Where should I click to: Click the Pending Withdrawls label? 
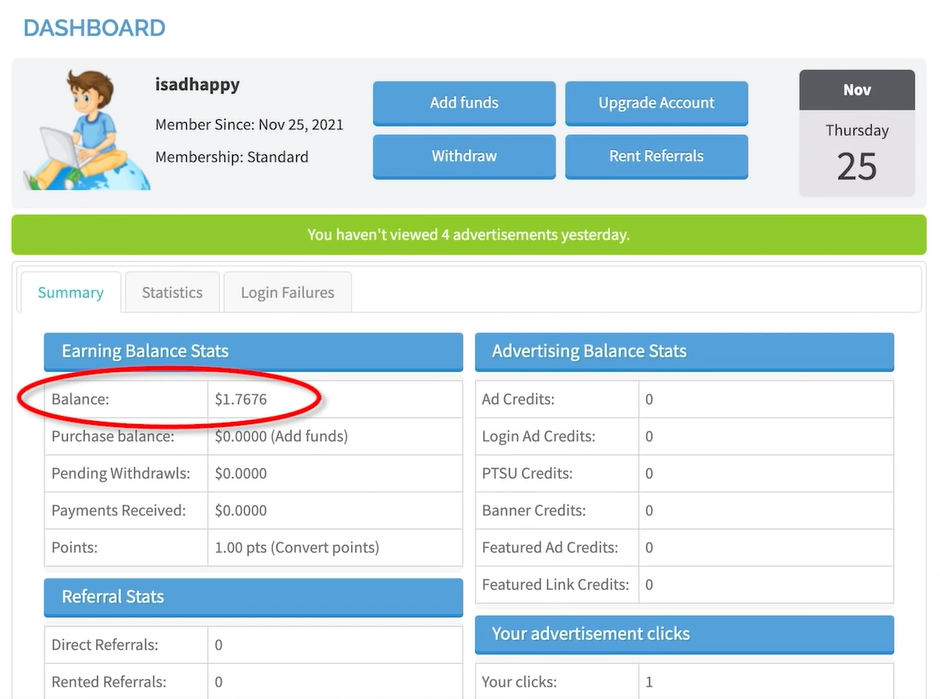(120, 474)
